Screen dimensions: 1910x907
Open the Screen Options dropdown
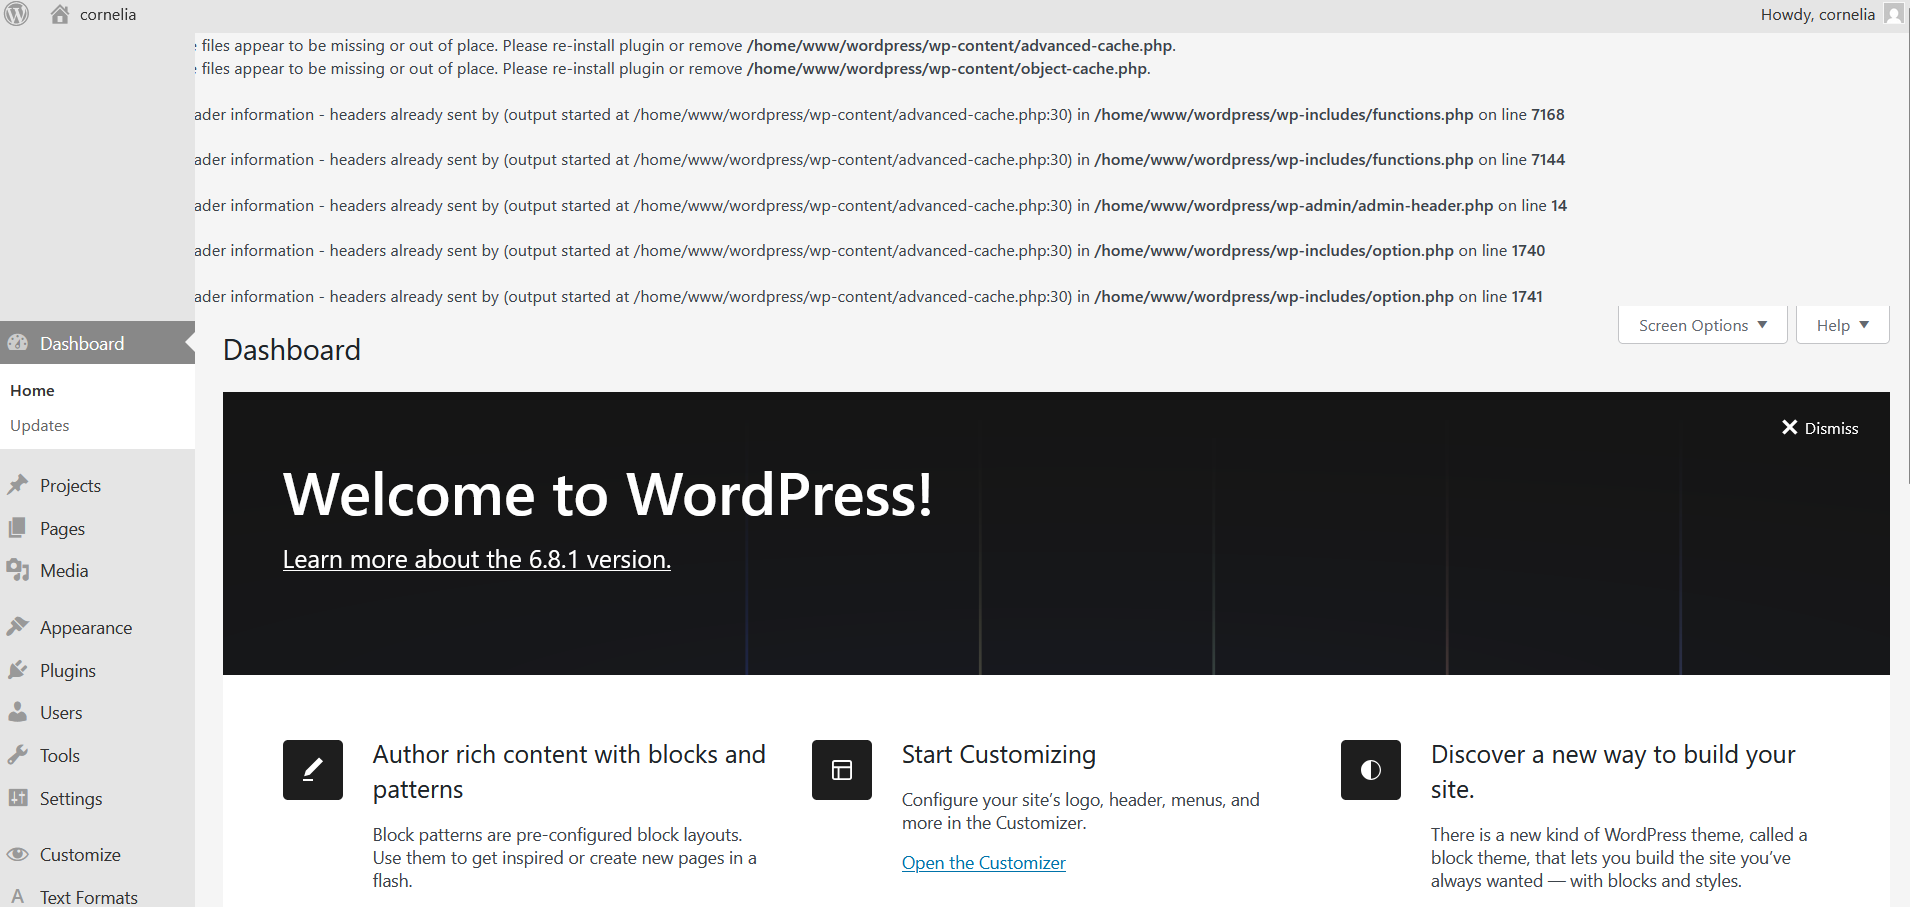[x=1702, y=324]
